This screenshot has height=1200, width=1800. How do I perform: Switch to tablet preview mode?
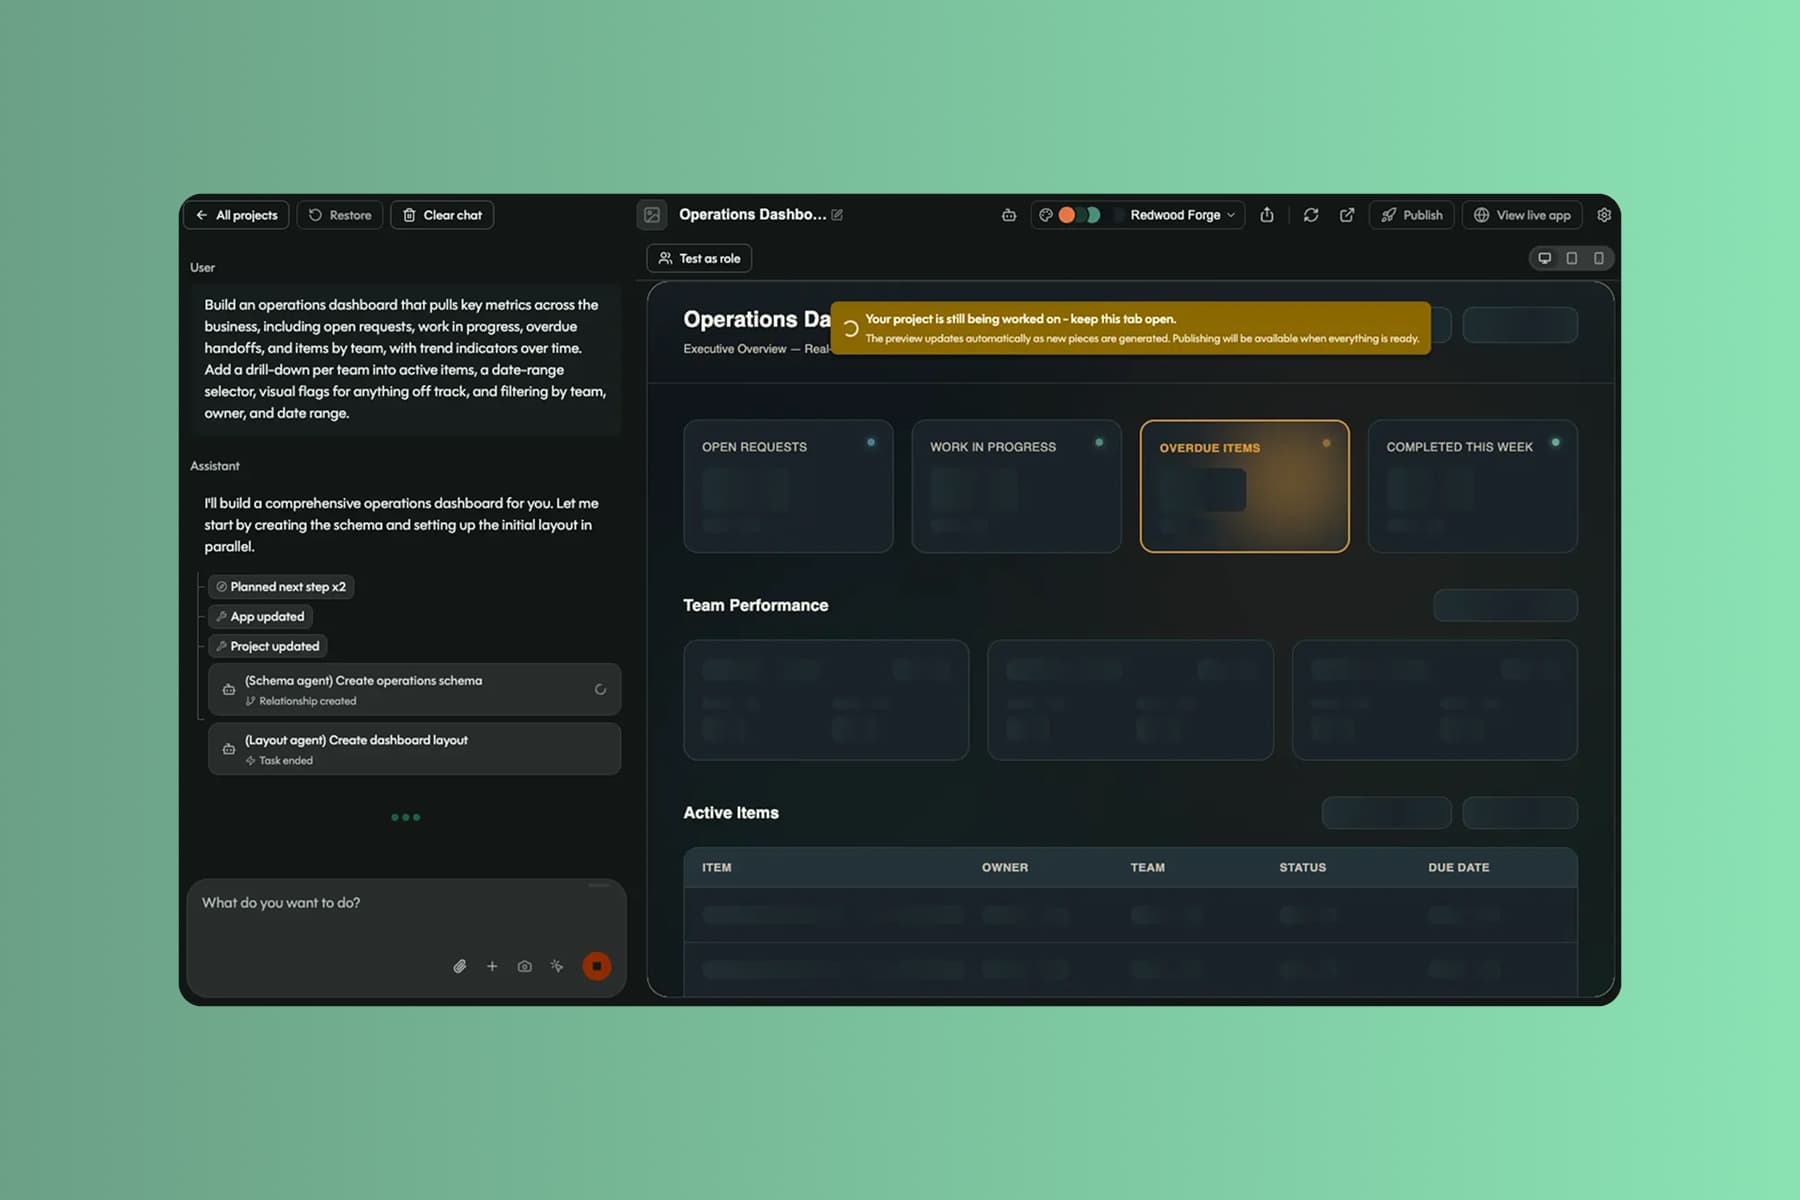click(1572, 258)
